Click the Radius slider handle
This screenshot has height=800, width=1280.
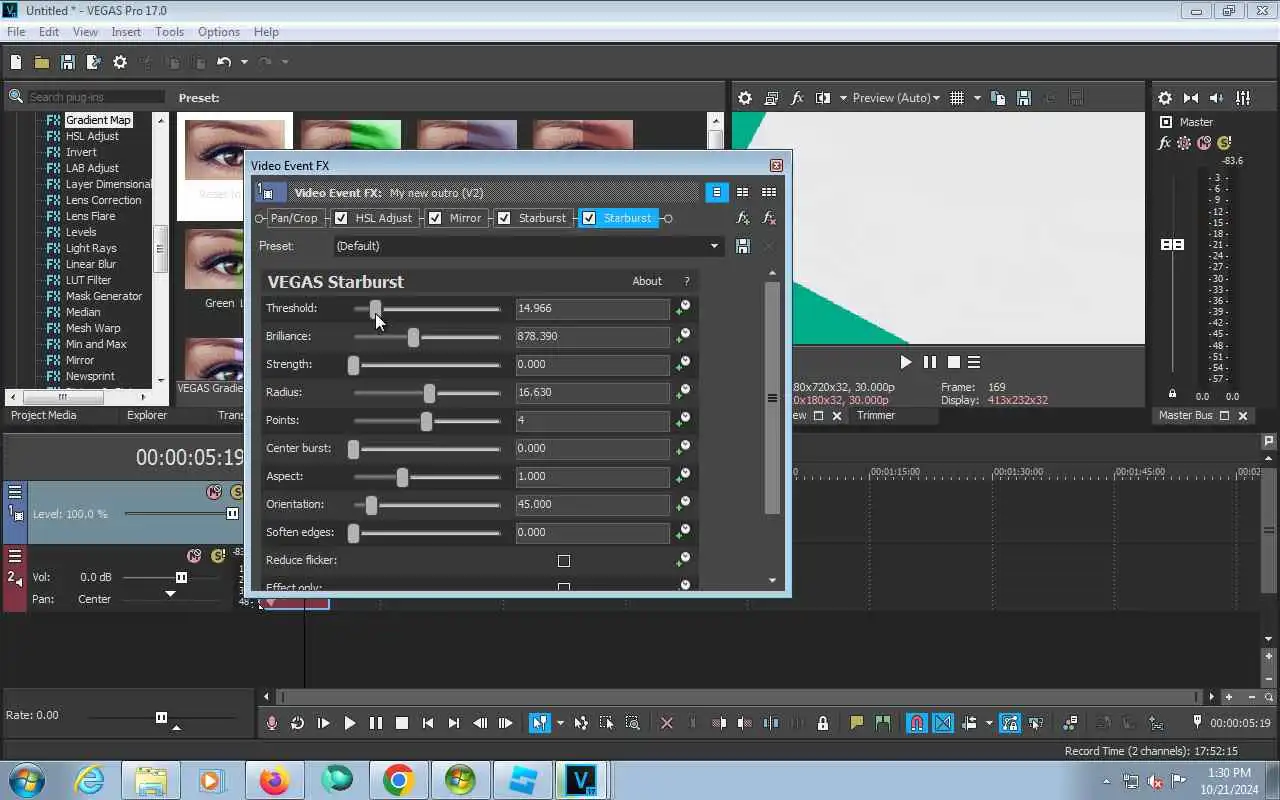[x=429, y=394]
